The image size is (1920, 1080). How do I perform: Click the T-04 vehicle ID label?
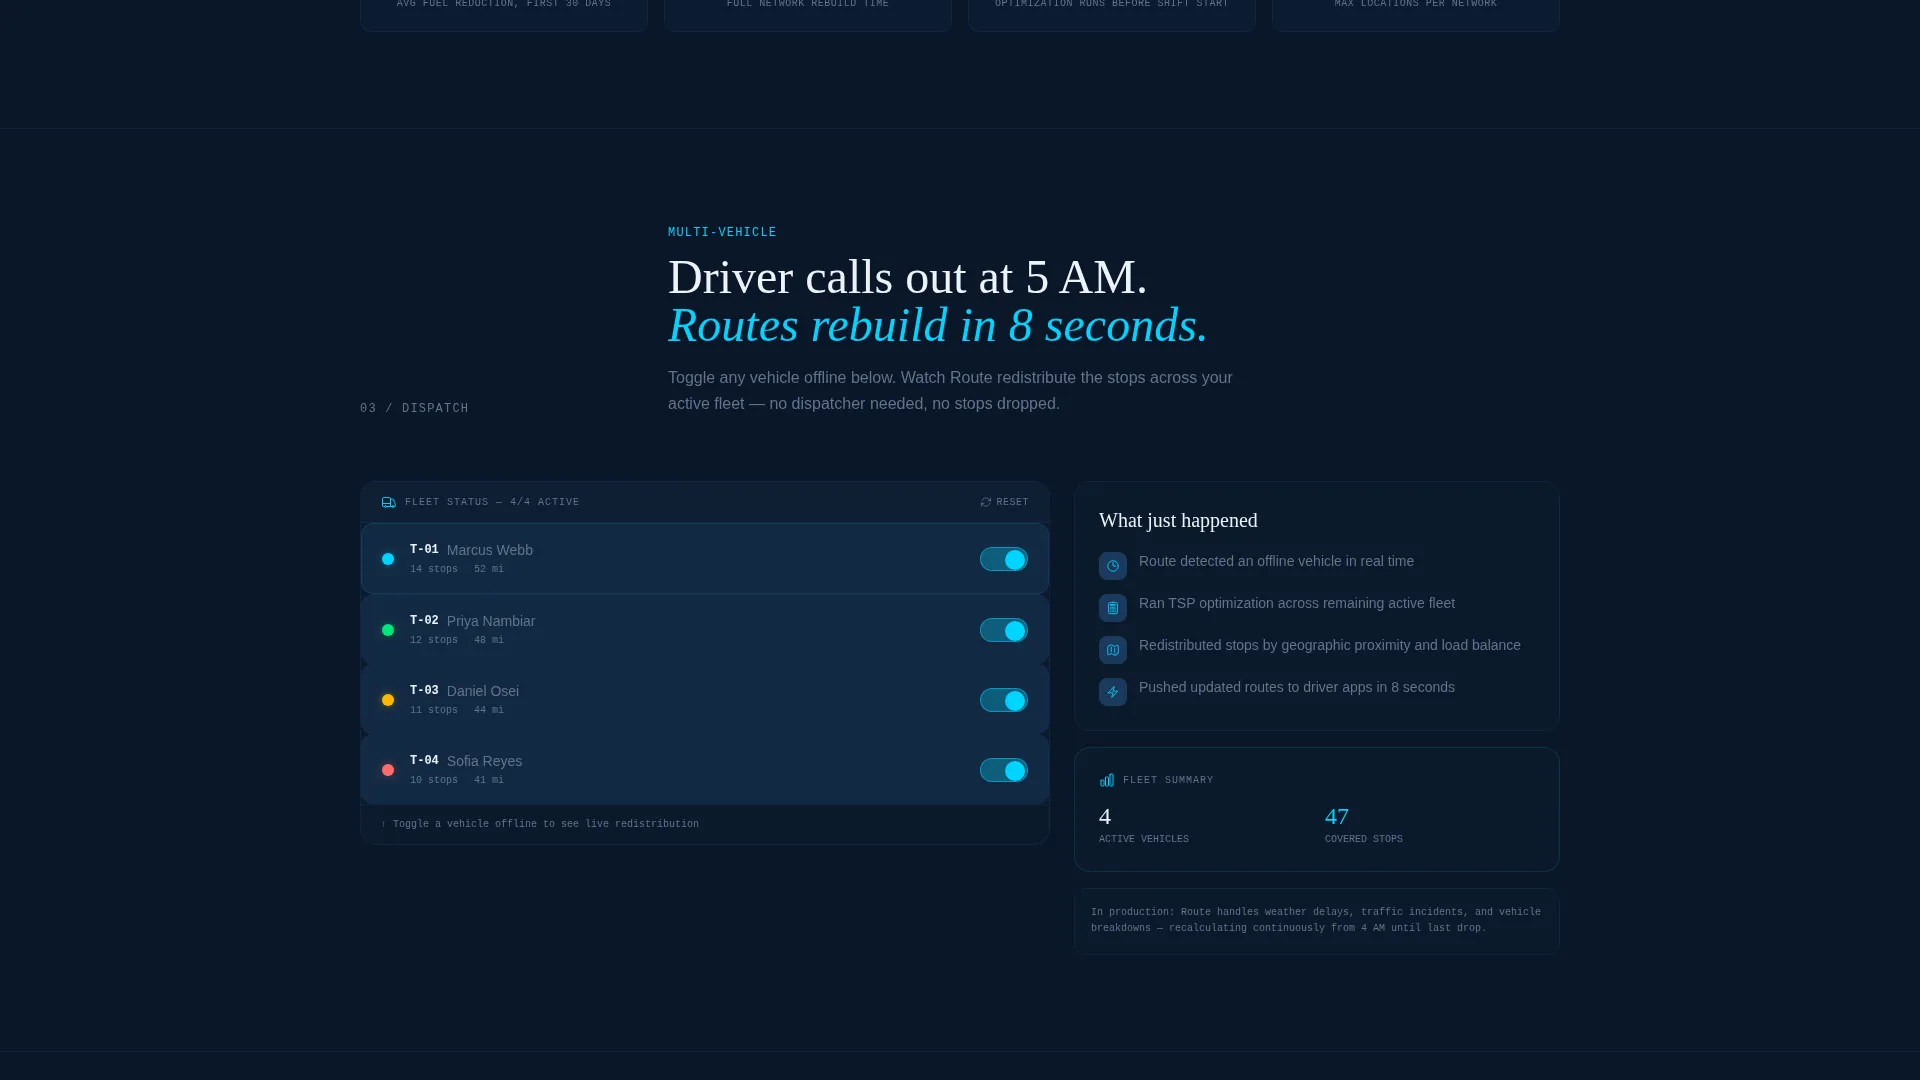pyautogui.click(x=424, y=760)
